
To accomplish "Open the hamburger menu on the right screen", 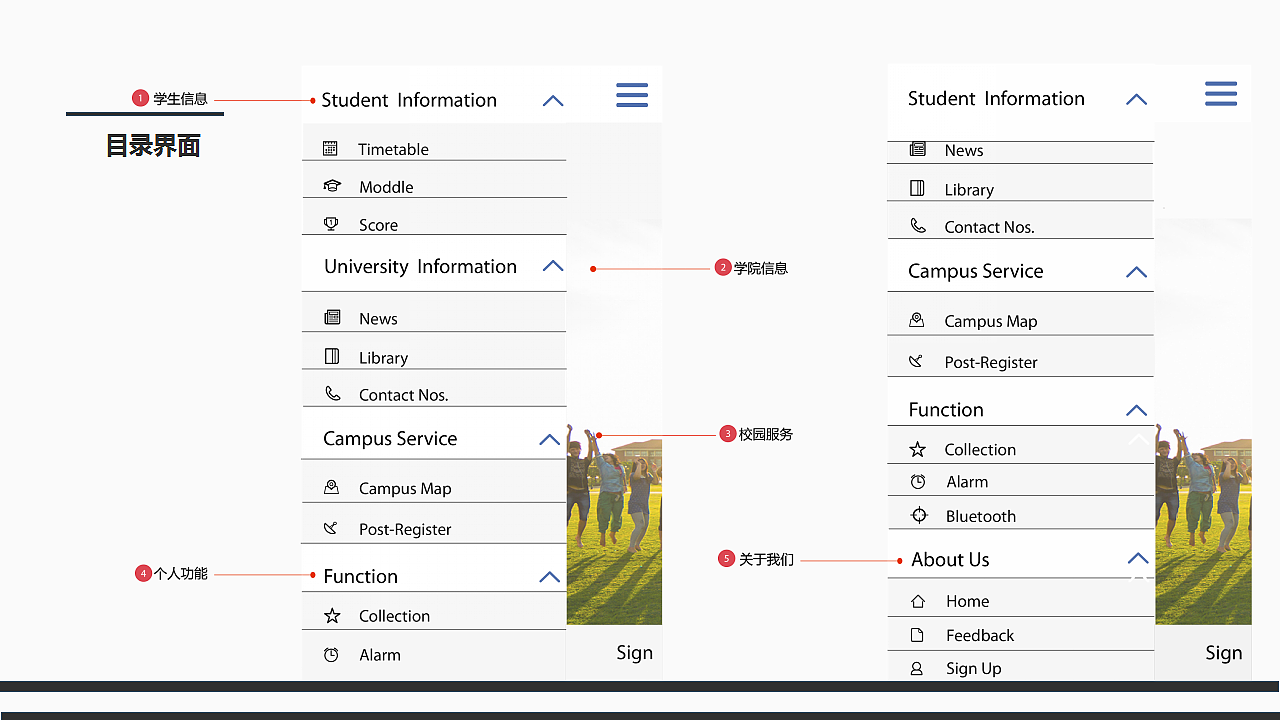I will click(x=1221, y=93).
